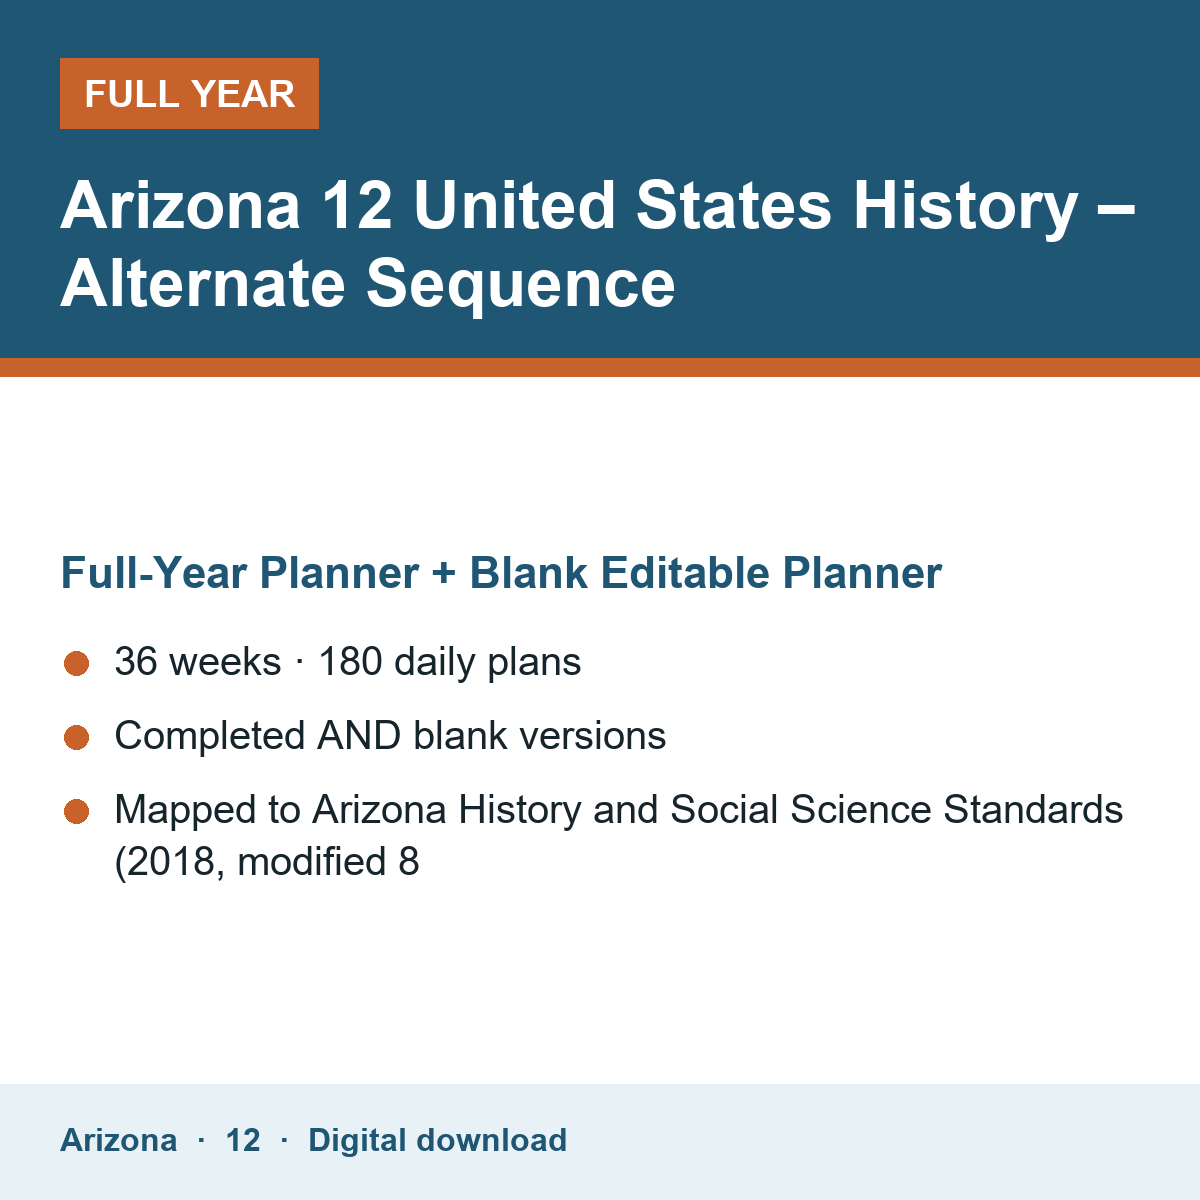Click the orange divider bar under header
This screenshot has width=1200, height=1200.
(x=600, y=367)
